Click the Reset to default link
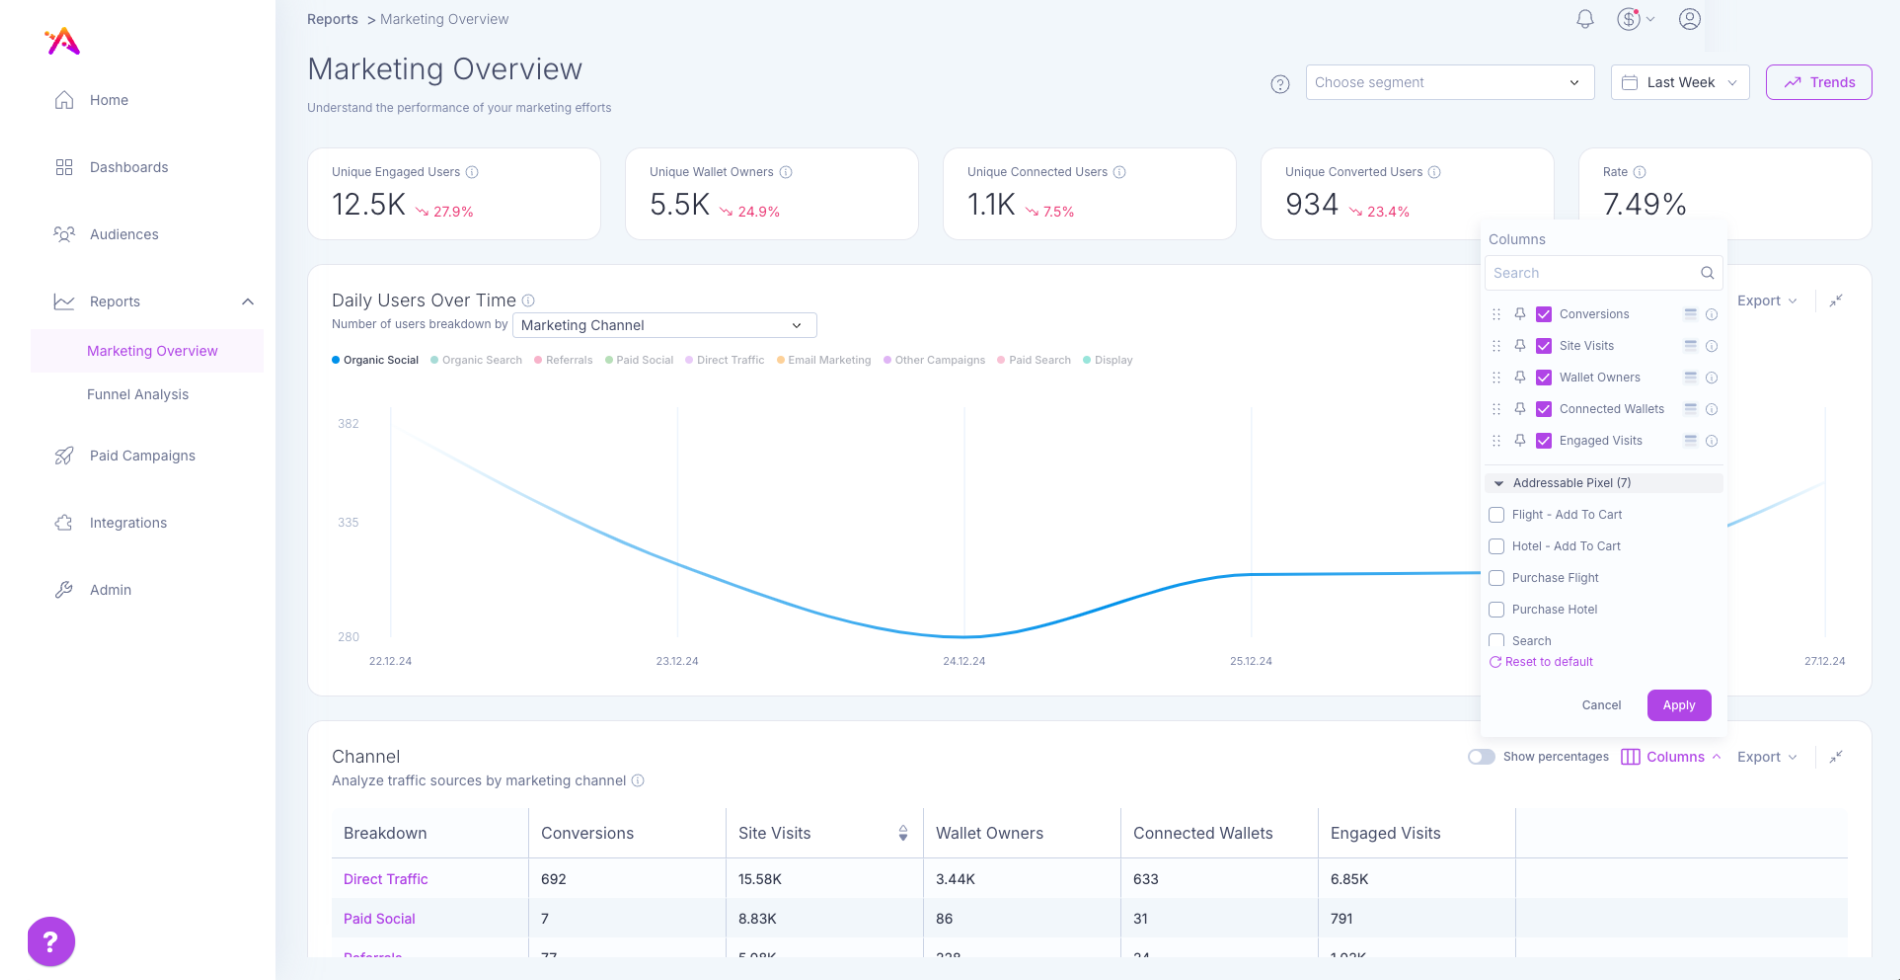This screenshot has width=1900, height=980. (x=1547, y=662)
